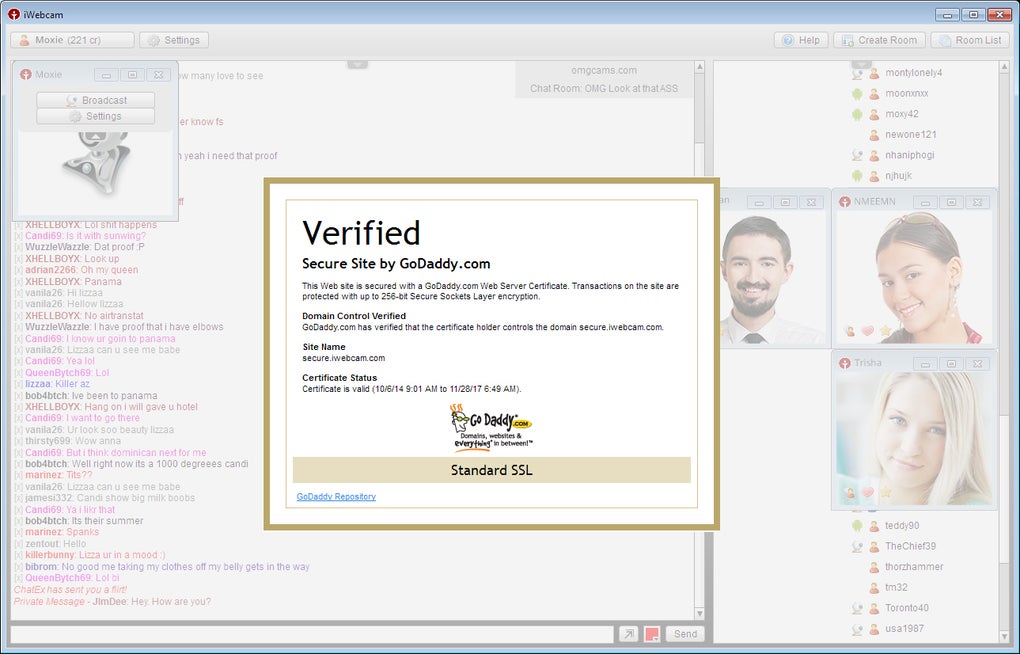This screenshot has height=654, width=1020.
Task: Open the Room List
Action: pos(970,40)
